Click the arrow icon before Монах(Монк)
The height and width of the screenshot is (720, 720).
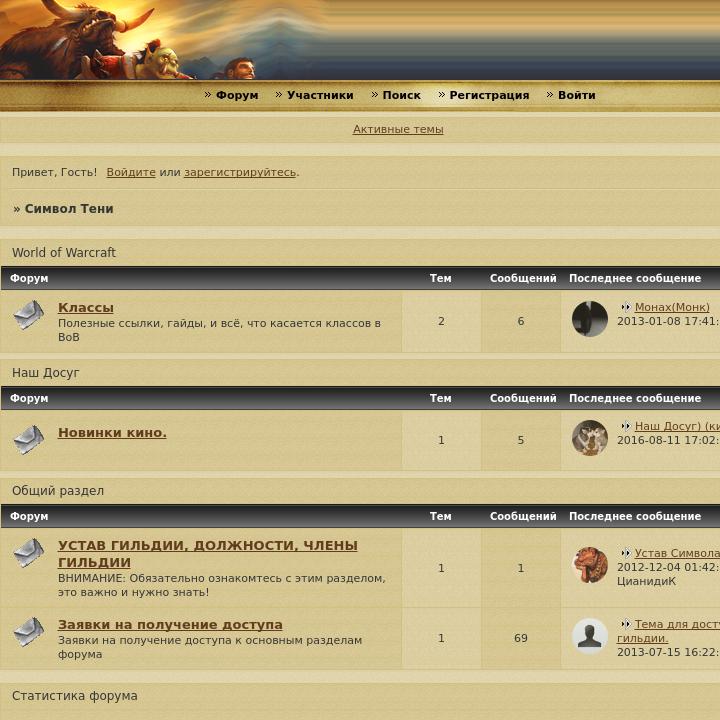click(x=625, y=307)
